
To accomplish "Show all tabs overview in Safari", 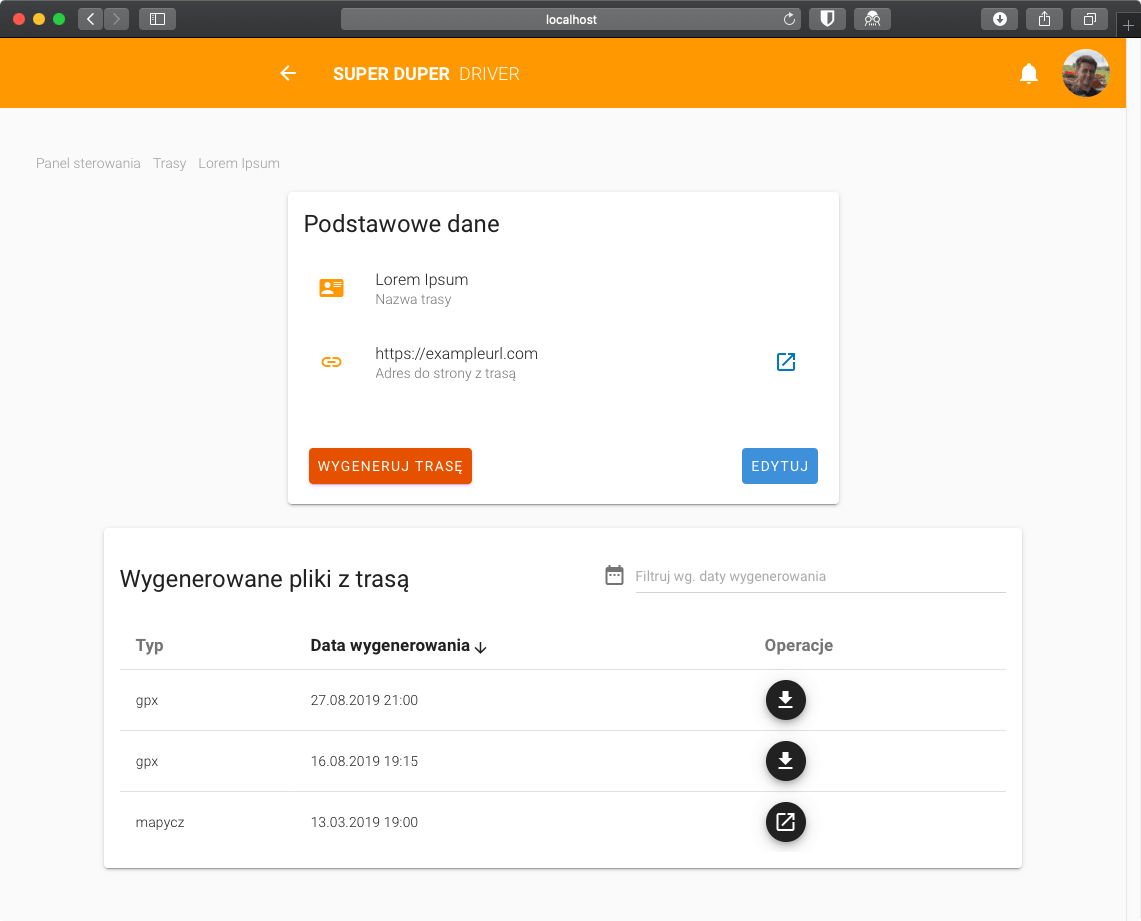I will (1090, 19).
